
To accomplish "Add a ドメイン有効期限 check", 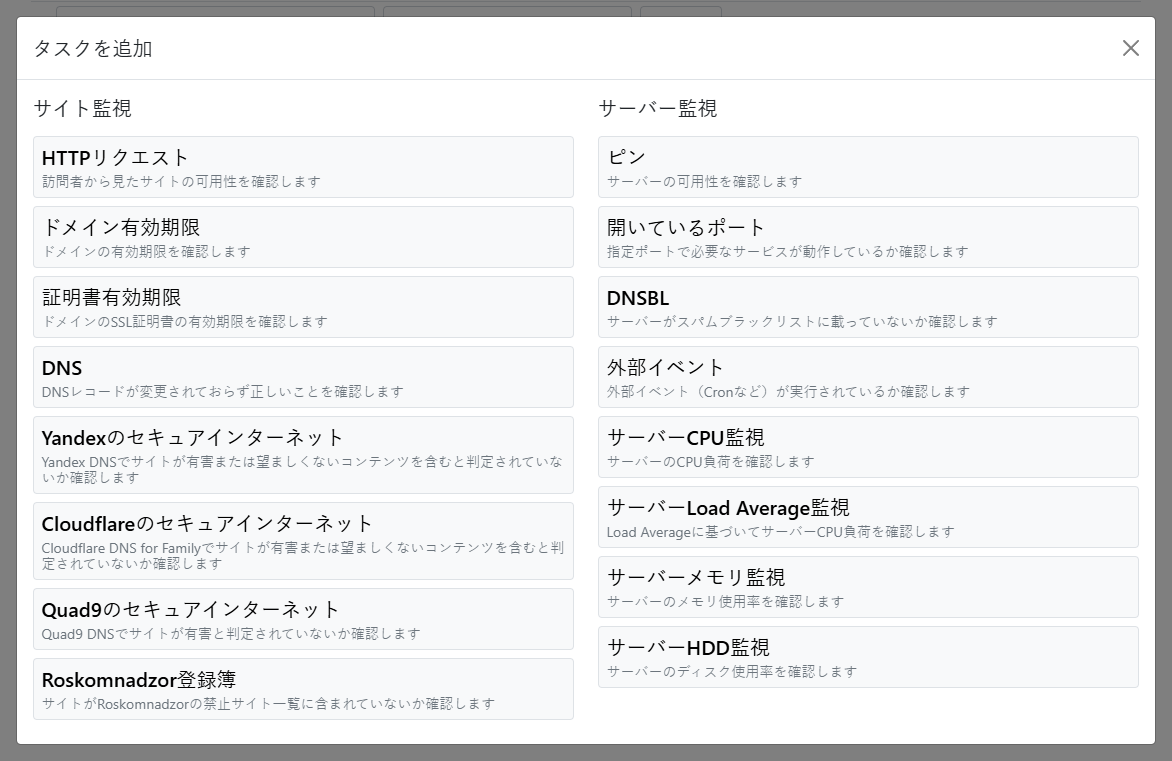I will click(x=303, y=237).
